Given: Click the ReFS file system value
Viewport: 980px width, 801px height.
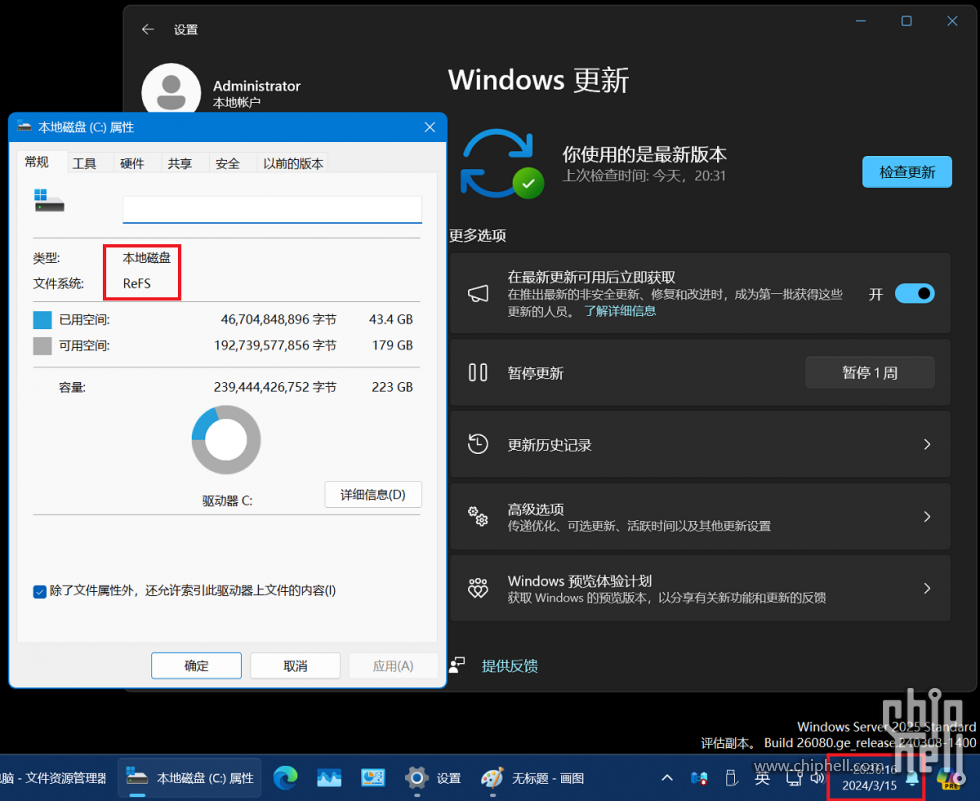Looking at the screenshot, I should (x=137, y=283).
